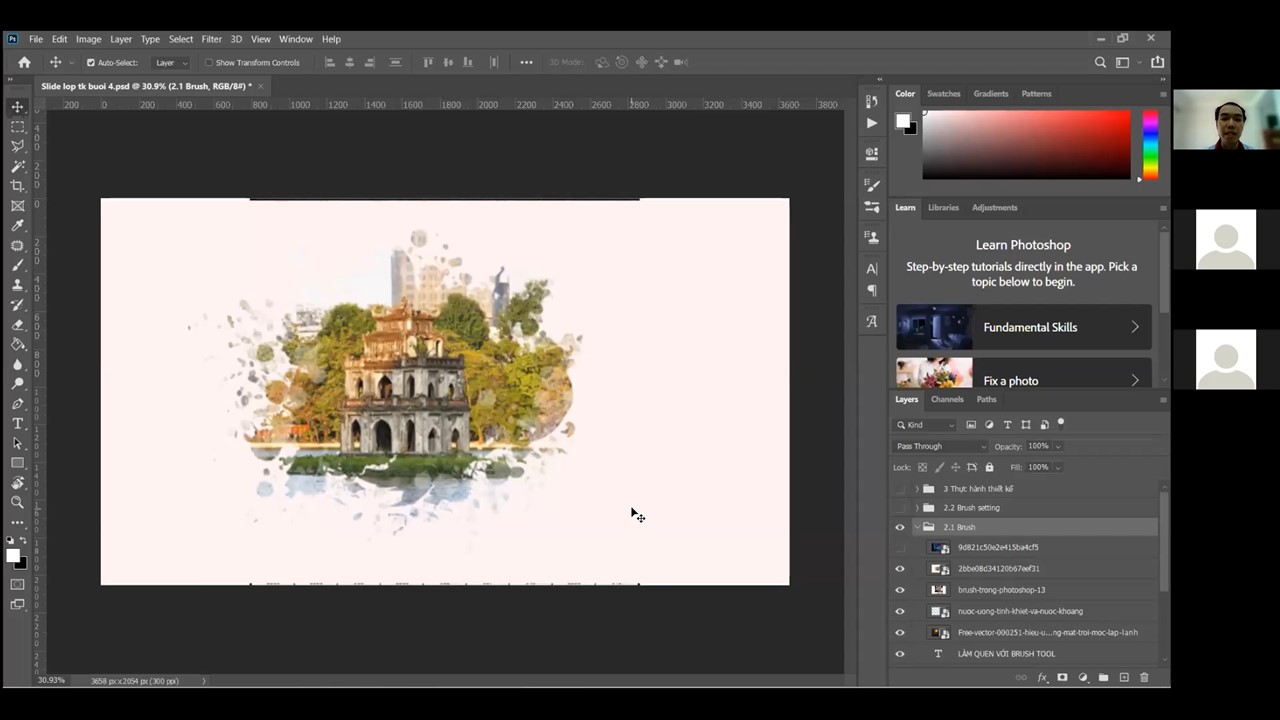The width and height of the screenshot is (1280, 720).
Task: Expand the 2.2 Brush setting group
Action: click(x=917, y=508)
